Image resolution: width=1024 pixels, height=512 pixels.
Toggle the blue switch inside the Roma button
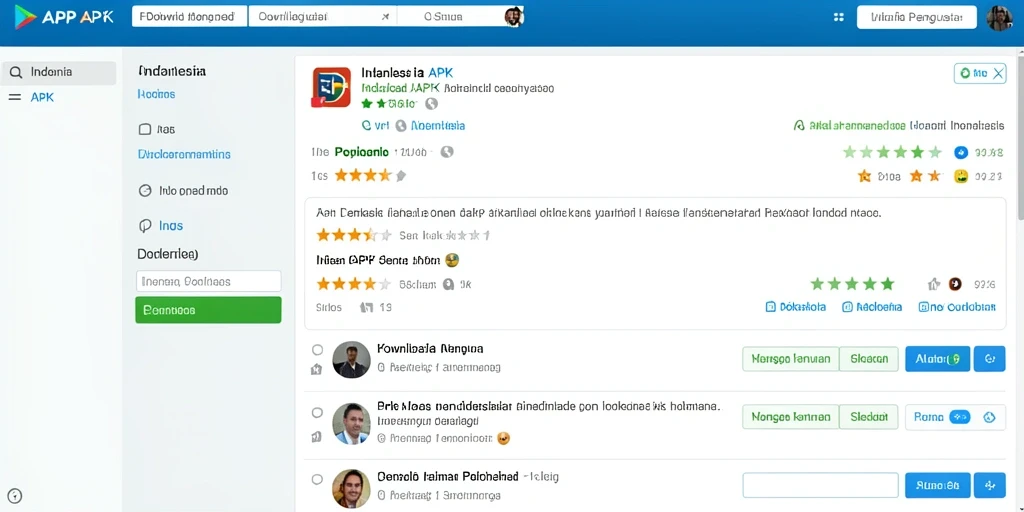click(x=959, y=417)
